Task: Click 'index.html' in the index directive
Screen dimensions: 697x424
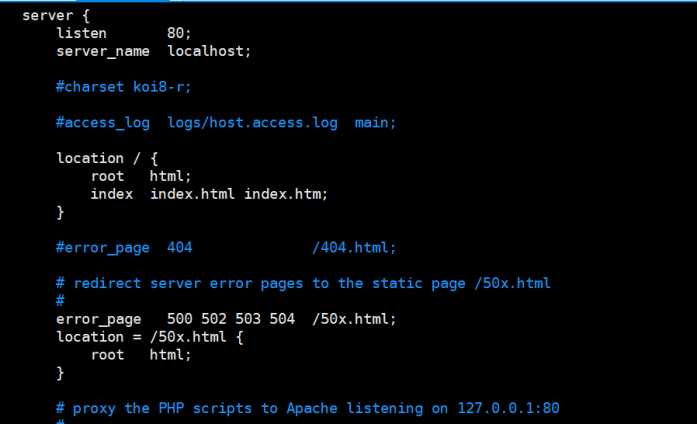Action: coord(192,194)
